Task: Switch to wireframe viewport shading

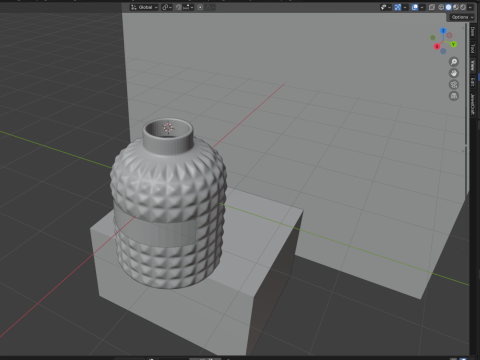Action: [x=441, y=7]
